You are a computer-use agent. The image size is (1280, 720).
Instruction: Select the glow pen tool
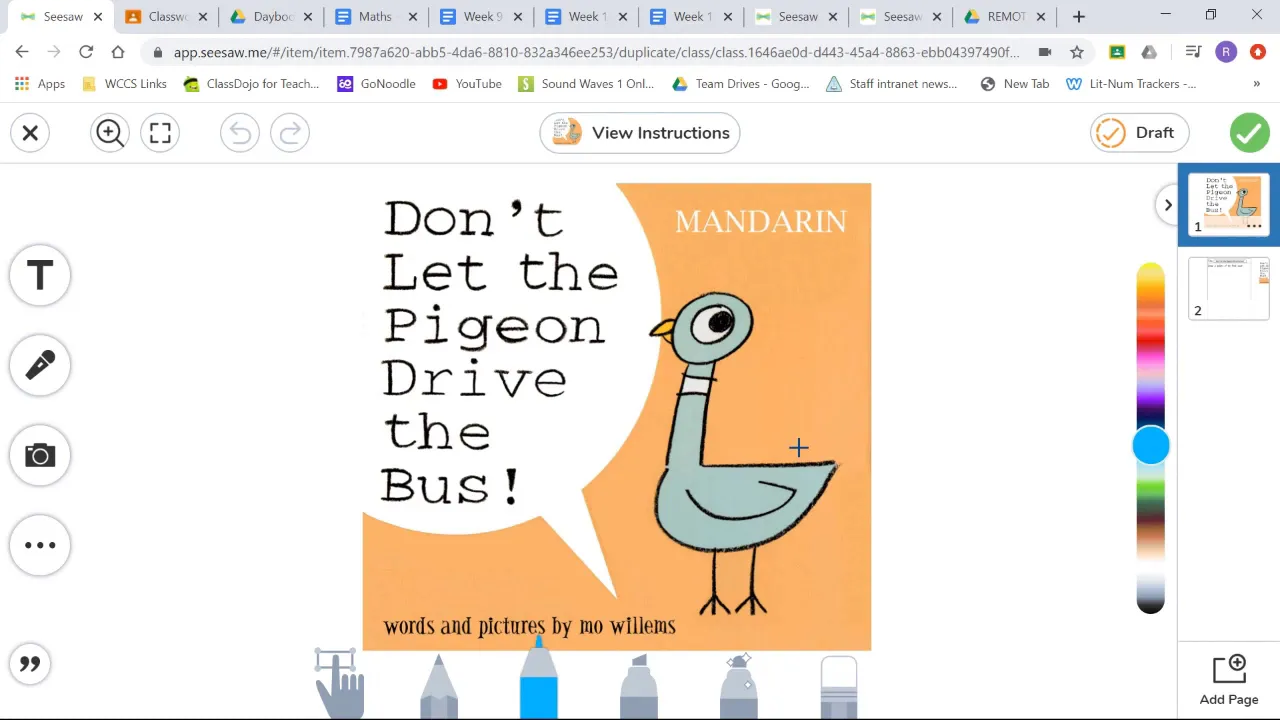[739, 686]
